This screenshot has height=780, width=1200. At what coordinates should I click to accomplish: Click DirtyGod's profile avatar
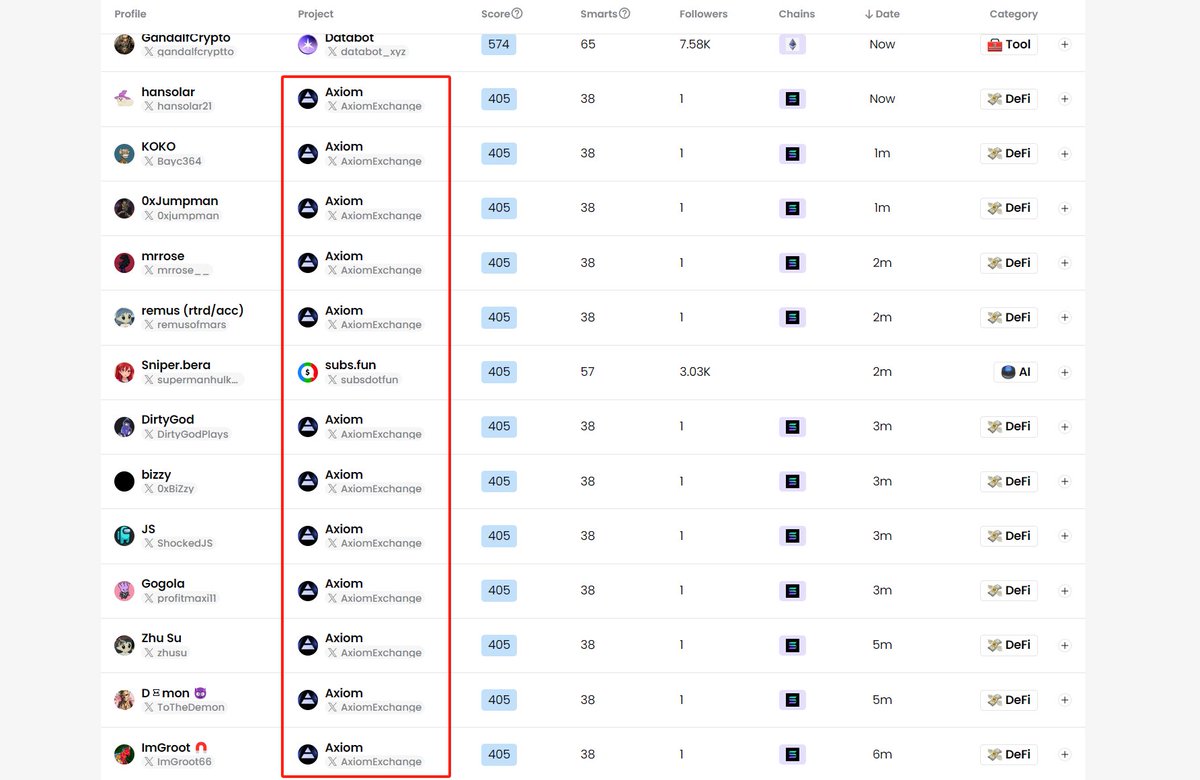click(124, 426)
